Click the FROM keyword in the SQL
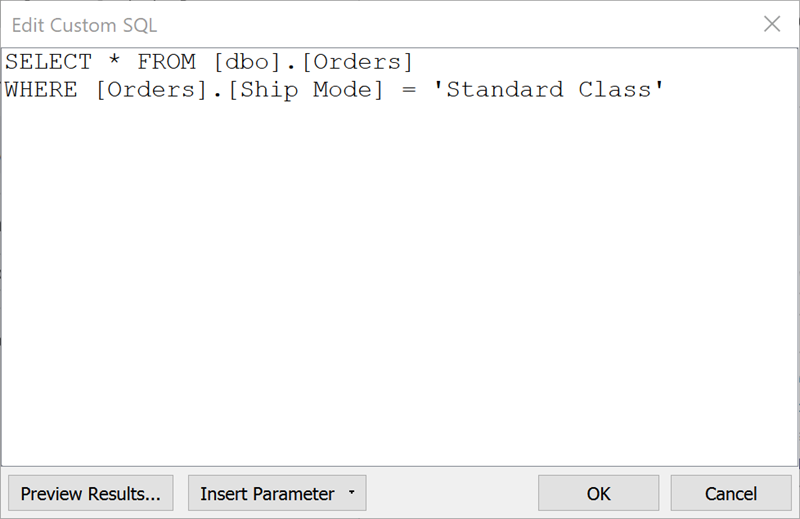The width and height of the screenshot is (800, 519). (167, 62)
